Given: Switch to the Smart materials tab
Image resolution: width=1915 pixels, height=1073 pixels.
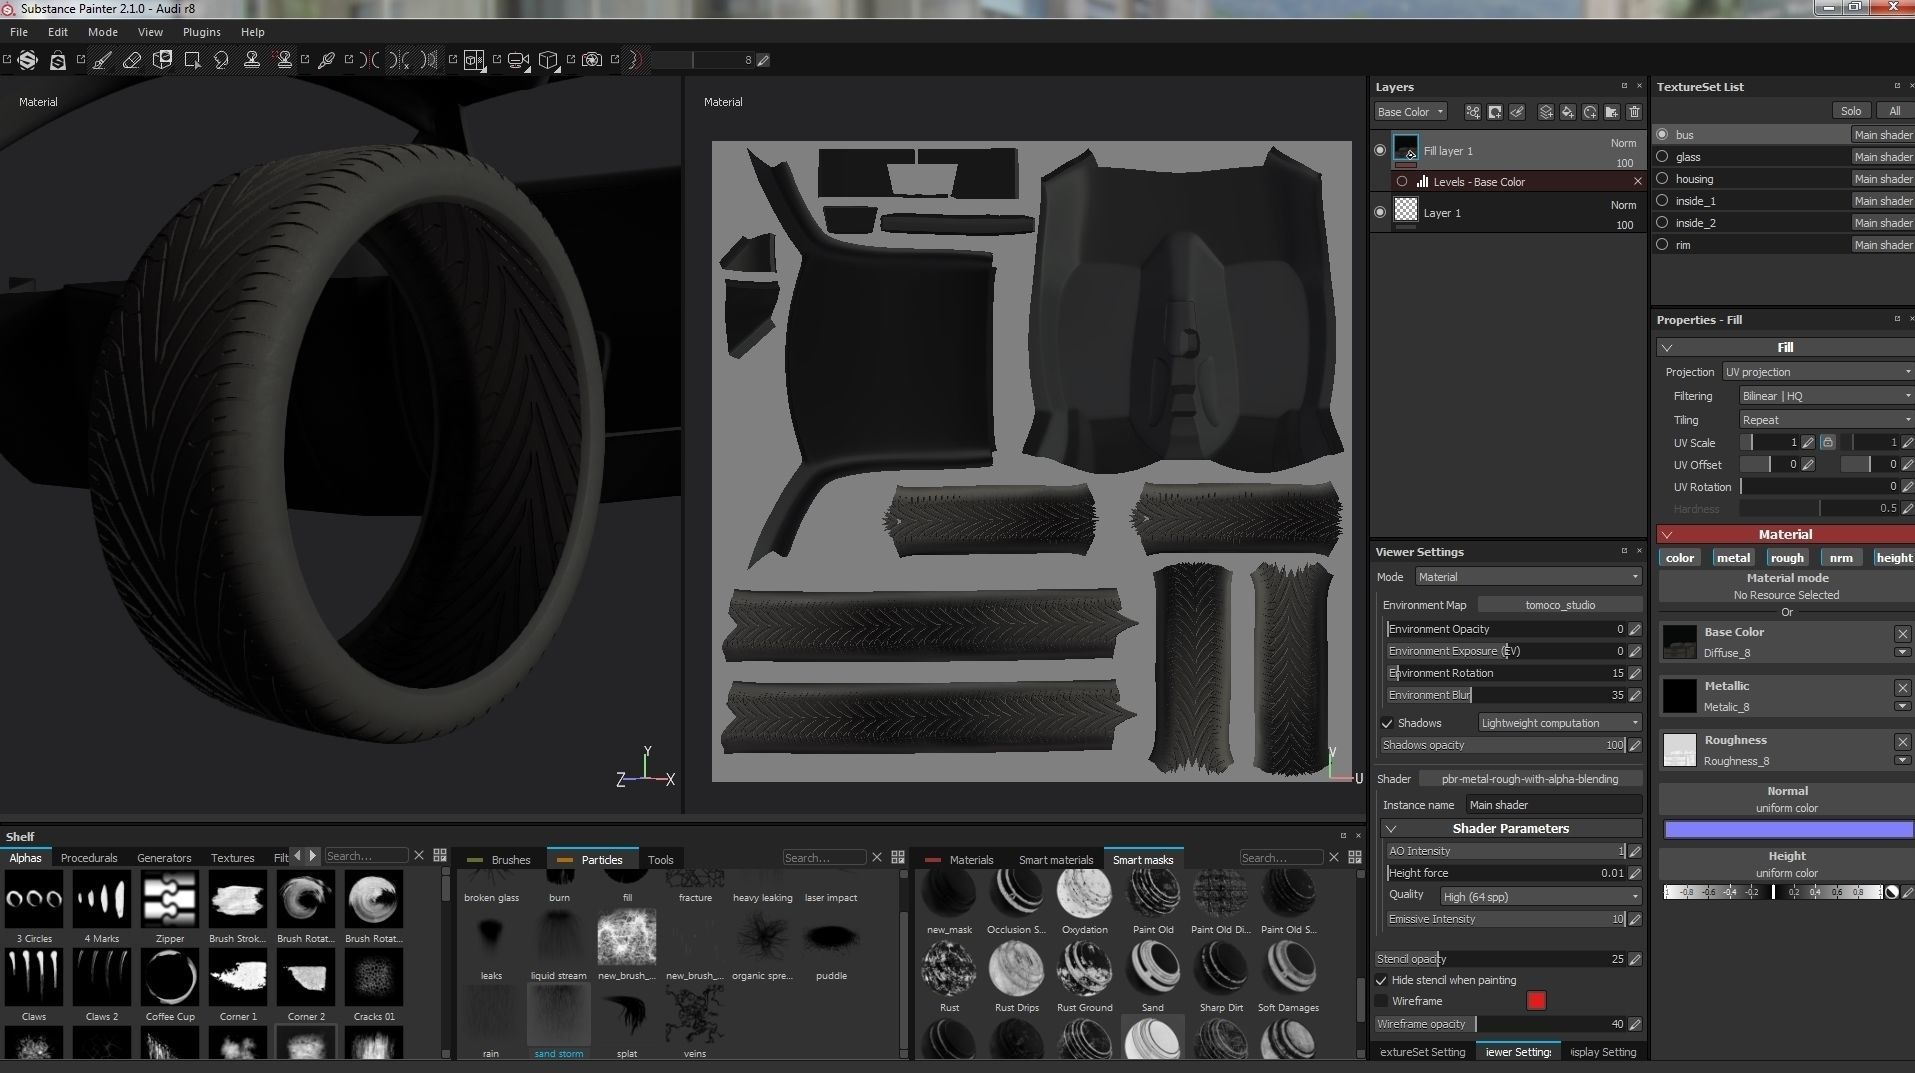Looking at the screenshot, I should pyautogui.click(x=1055, y=860).
